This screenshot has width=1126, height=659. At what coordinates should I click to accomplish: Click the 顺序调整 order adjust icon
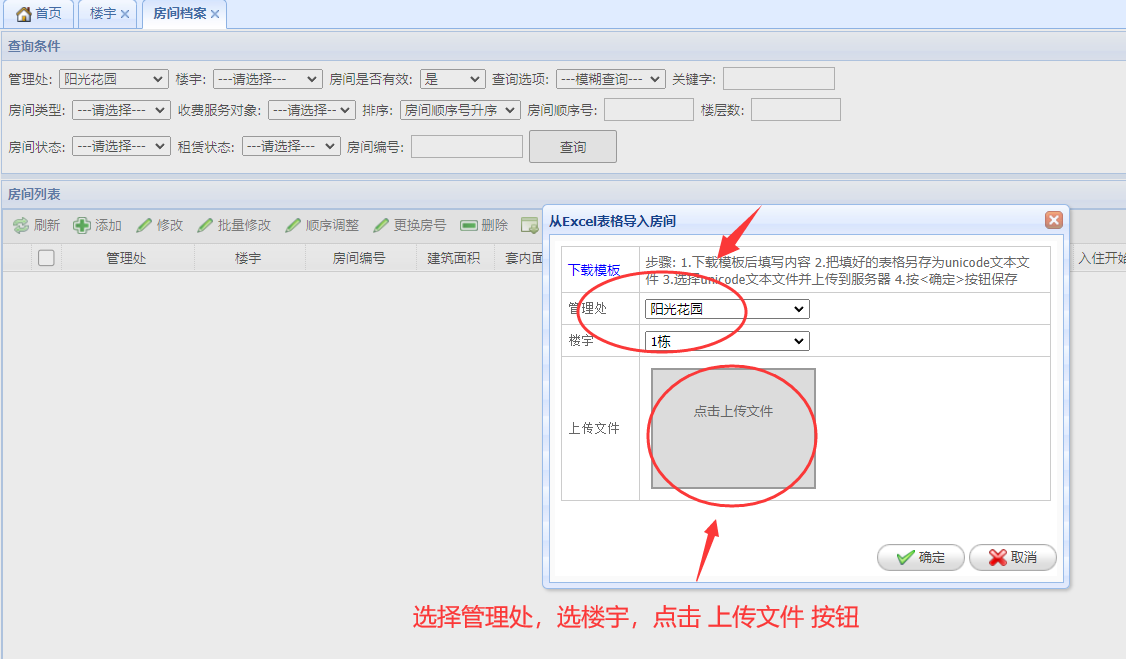(293, 226)
